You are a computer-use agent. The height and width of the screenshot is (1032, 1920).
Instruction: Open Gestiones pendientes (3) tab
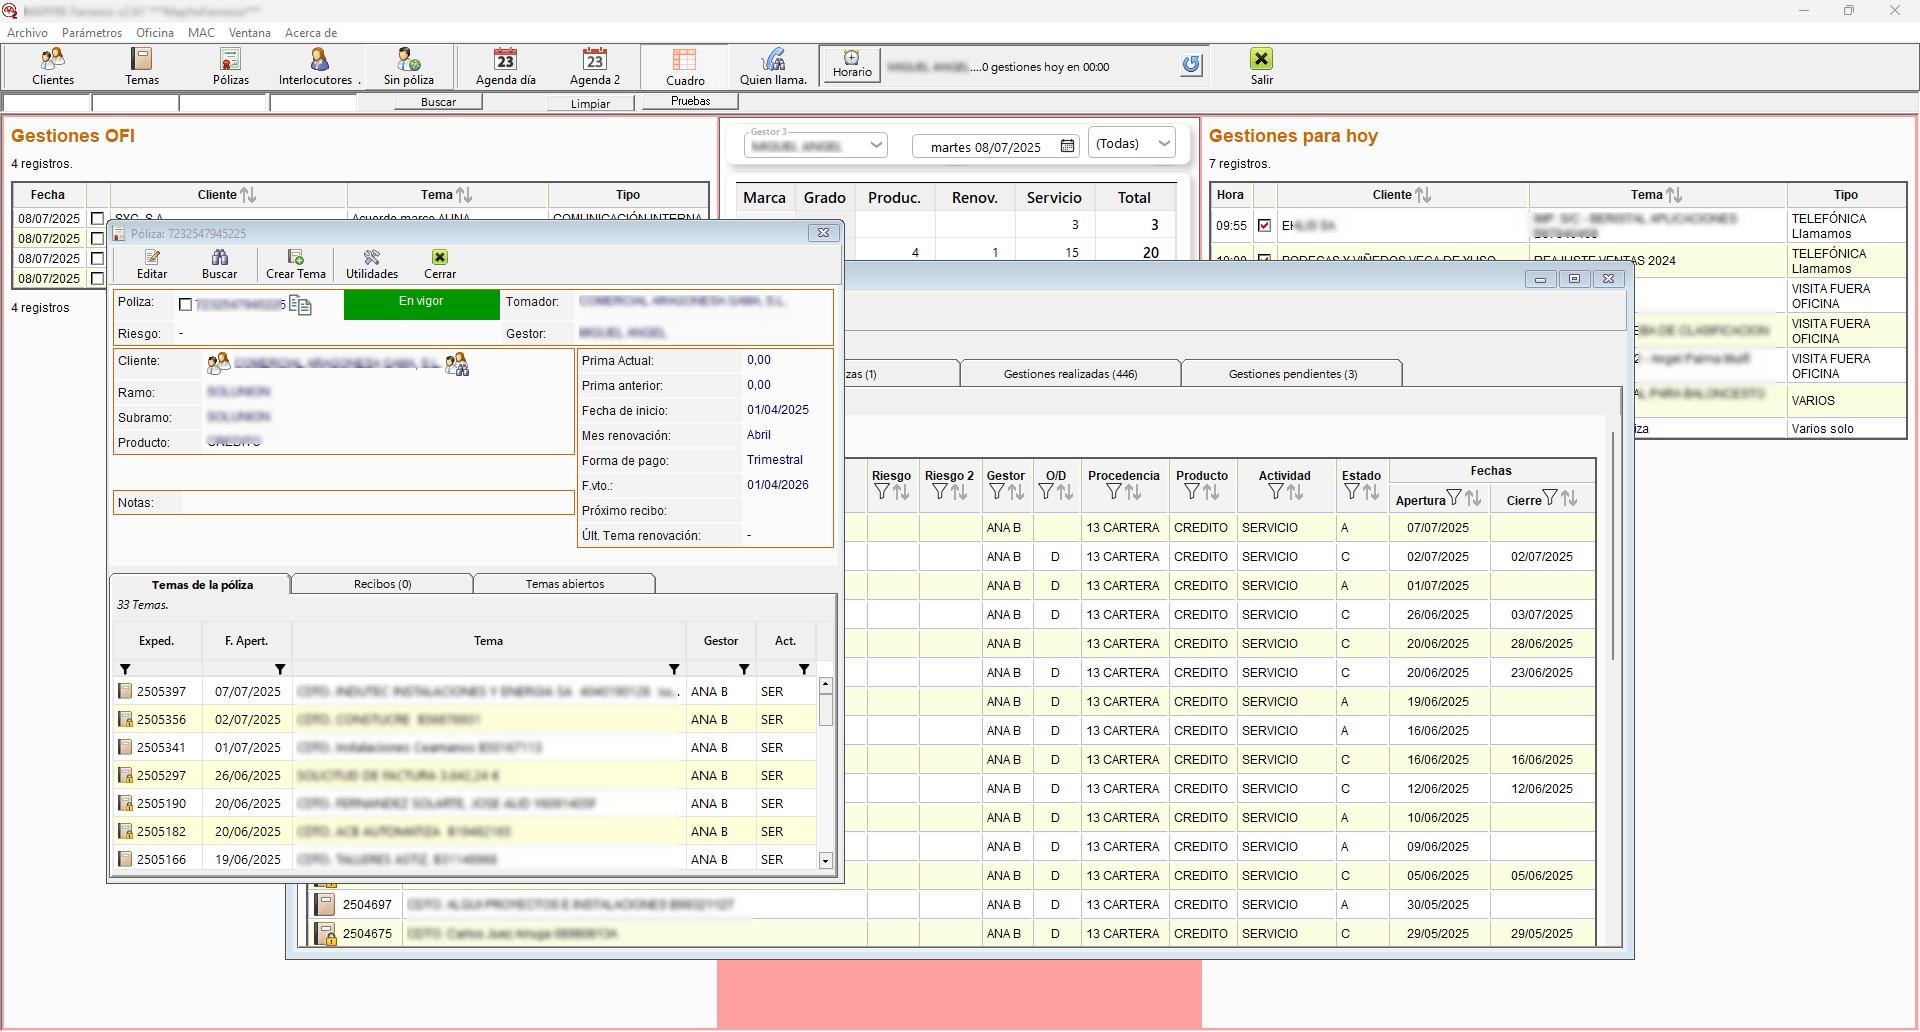coord(1292,373)
